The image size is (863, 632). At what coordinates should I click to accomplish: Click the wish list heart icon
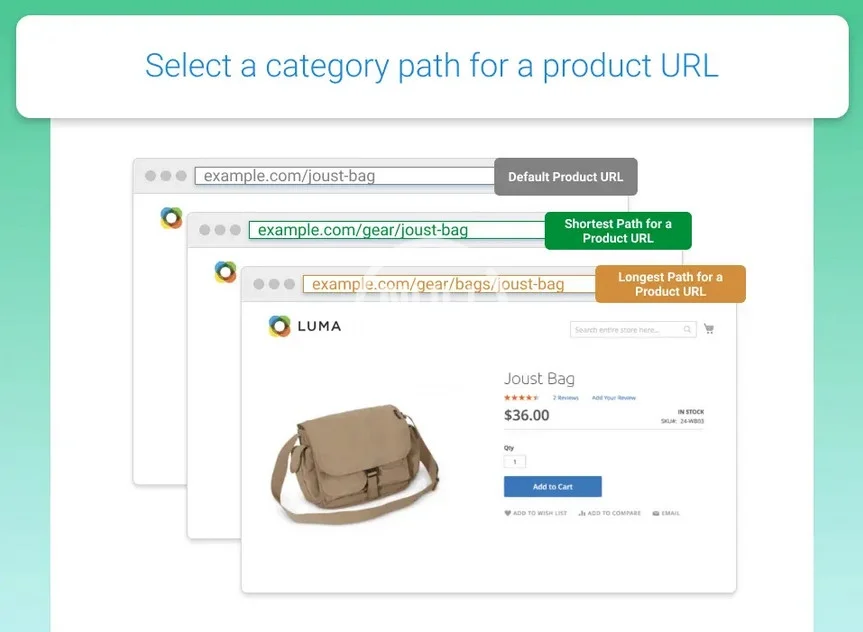click(508, 513)
